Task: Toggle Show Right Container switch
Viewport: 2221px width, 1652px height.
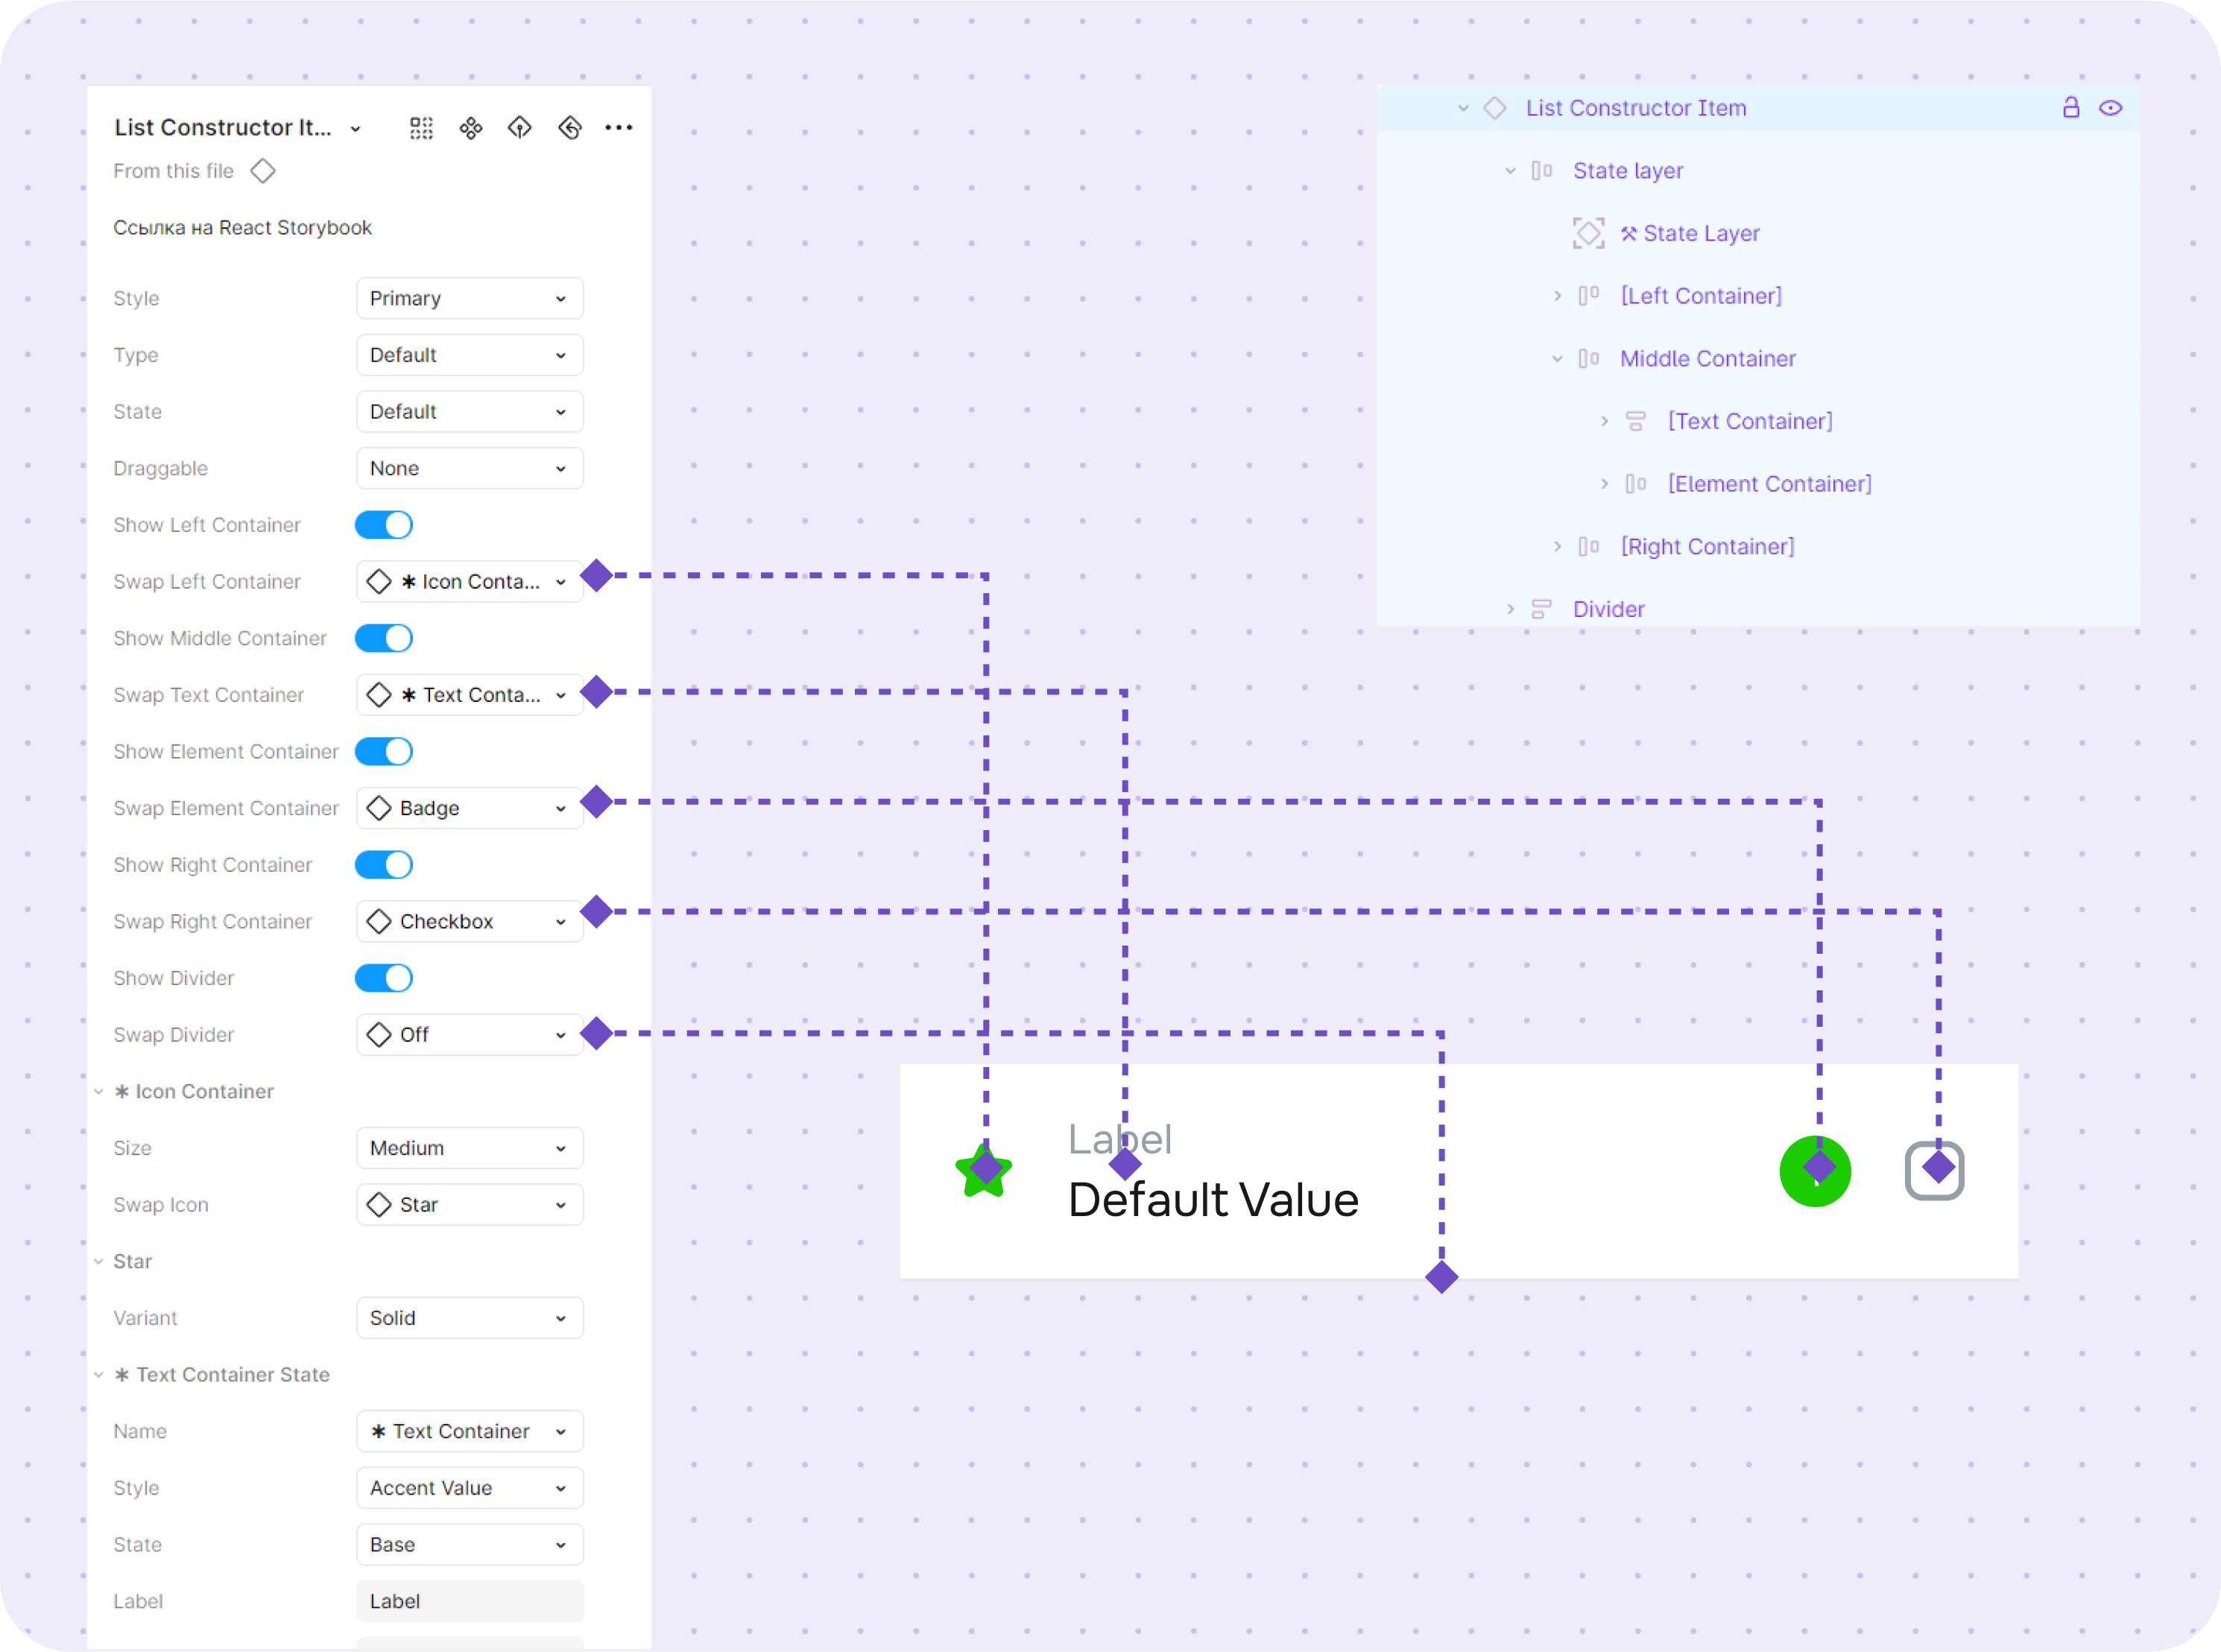Action: coord(384,865)
